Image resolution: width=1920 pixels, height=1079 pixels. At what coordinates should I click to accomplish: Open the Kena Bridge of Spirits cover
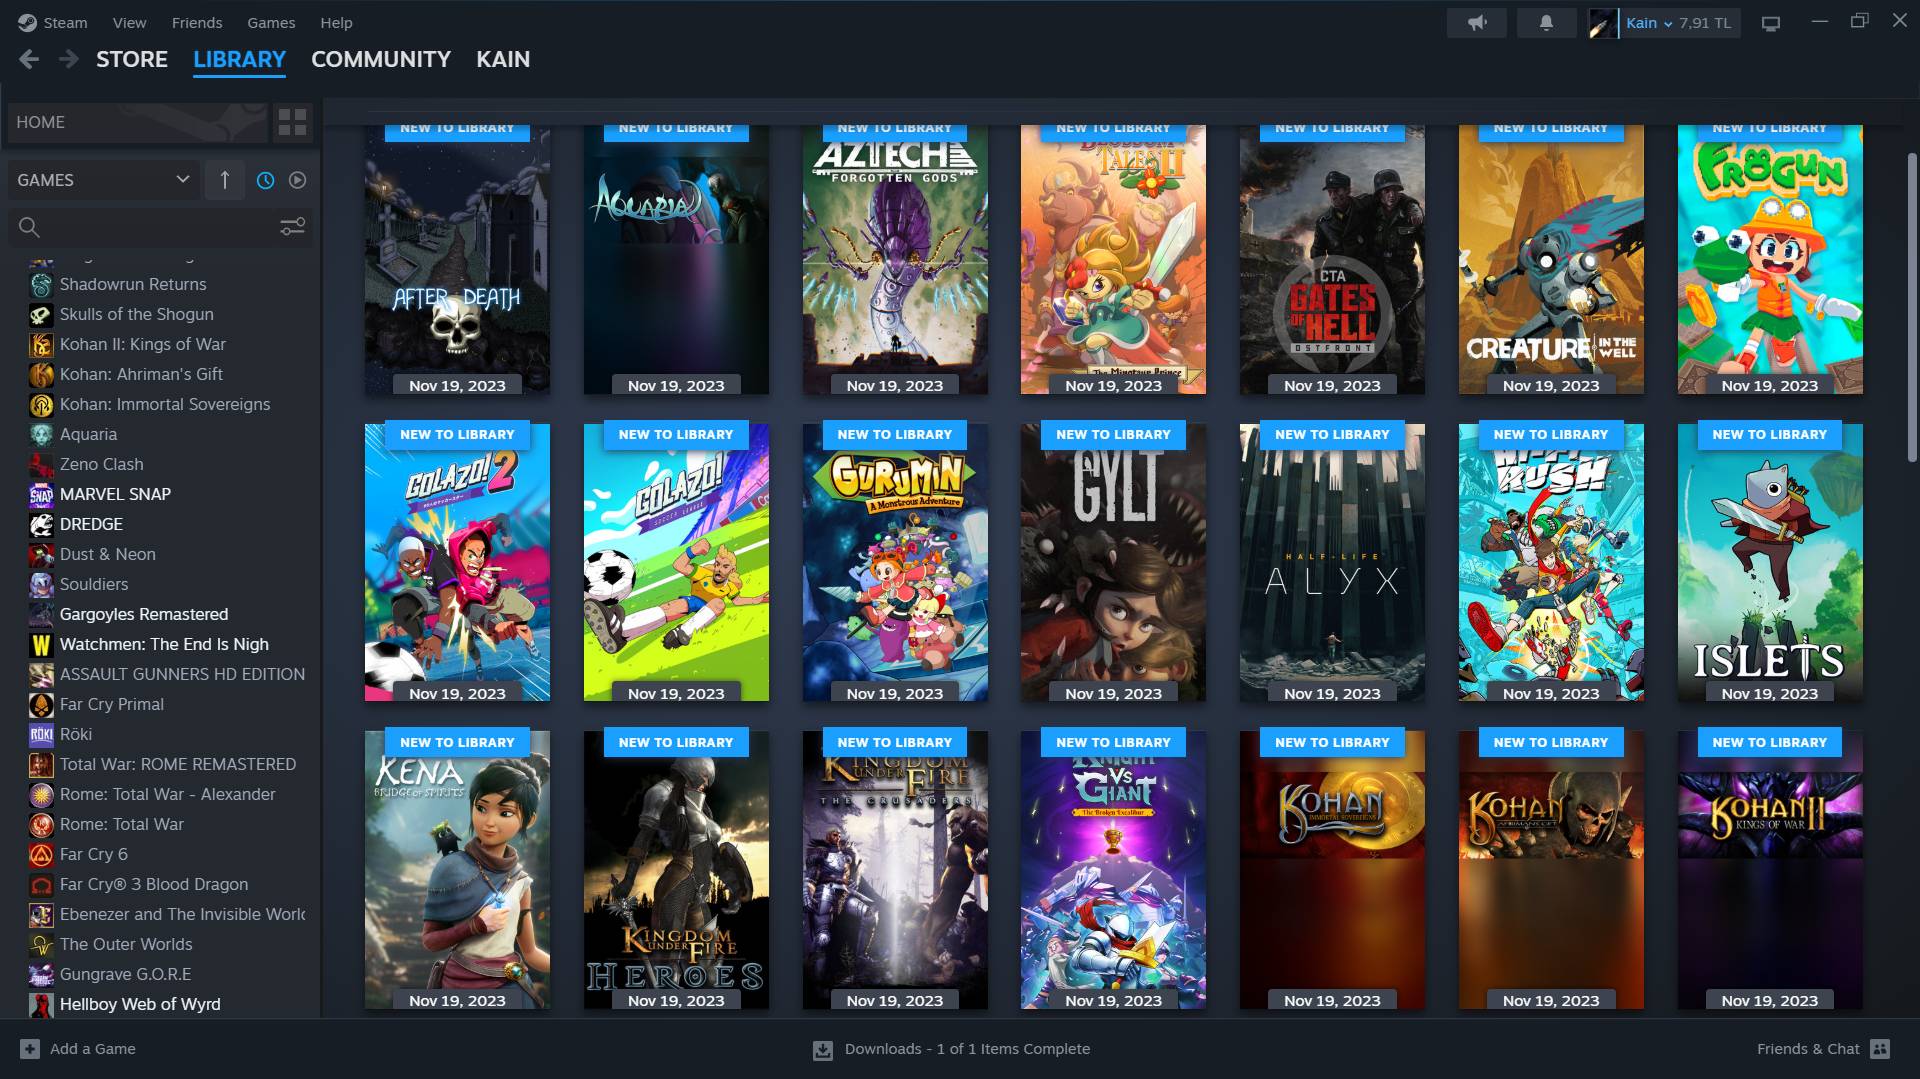457,870
